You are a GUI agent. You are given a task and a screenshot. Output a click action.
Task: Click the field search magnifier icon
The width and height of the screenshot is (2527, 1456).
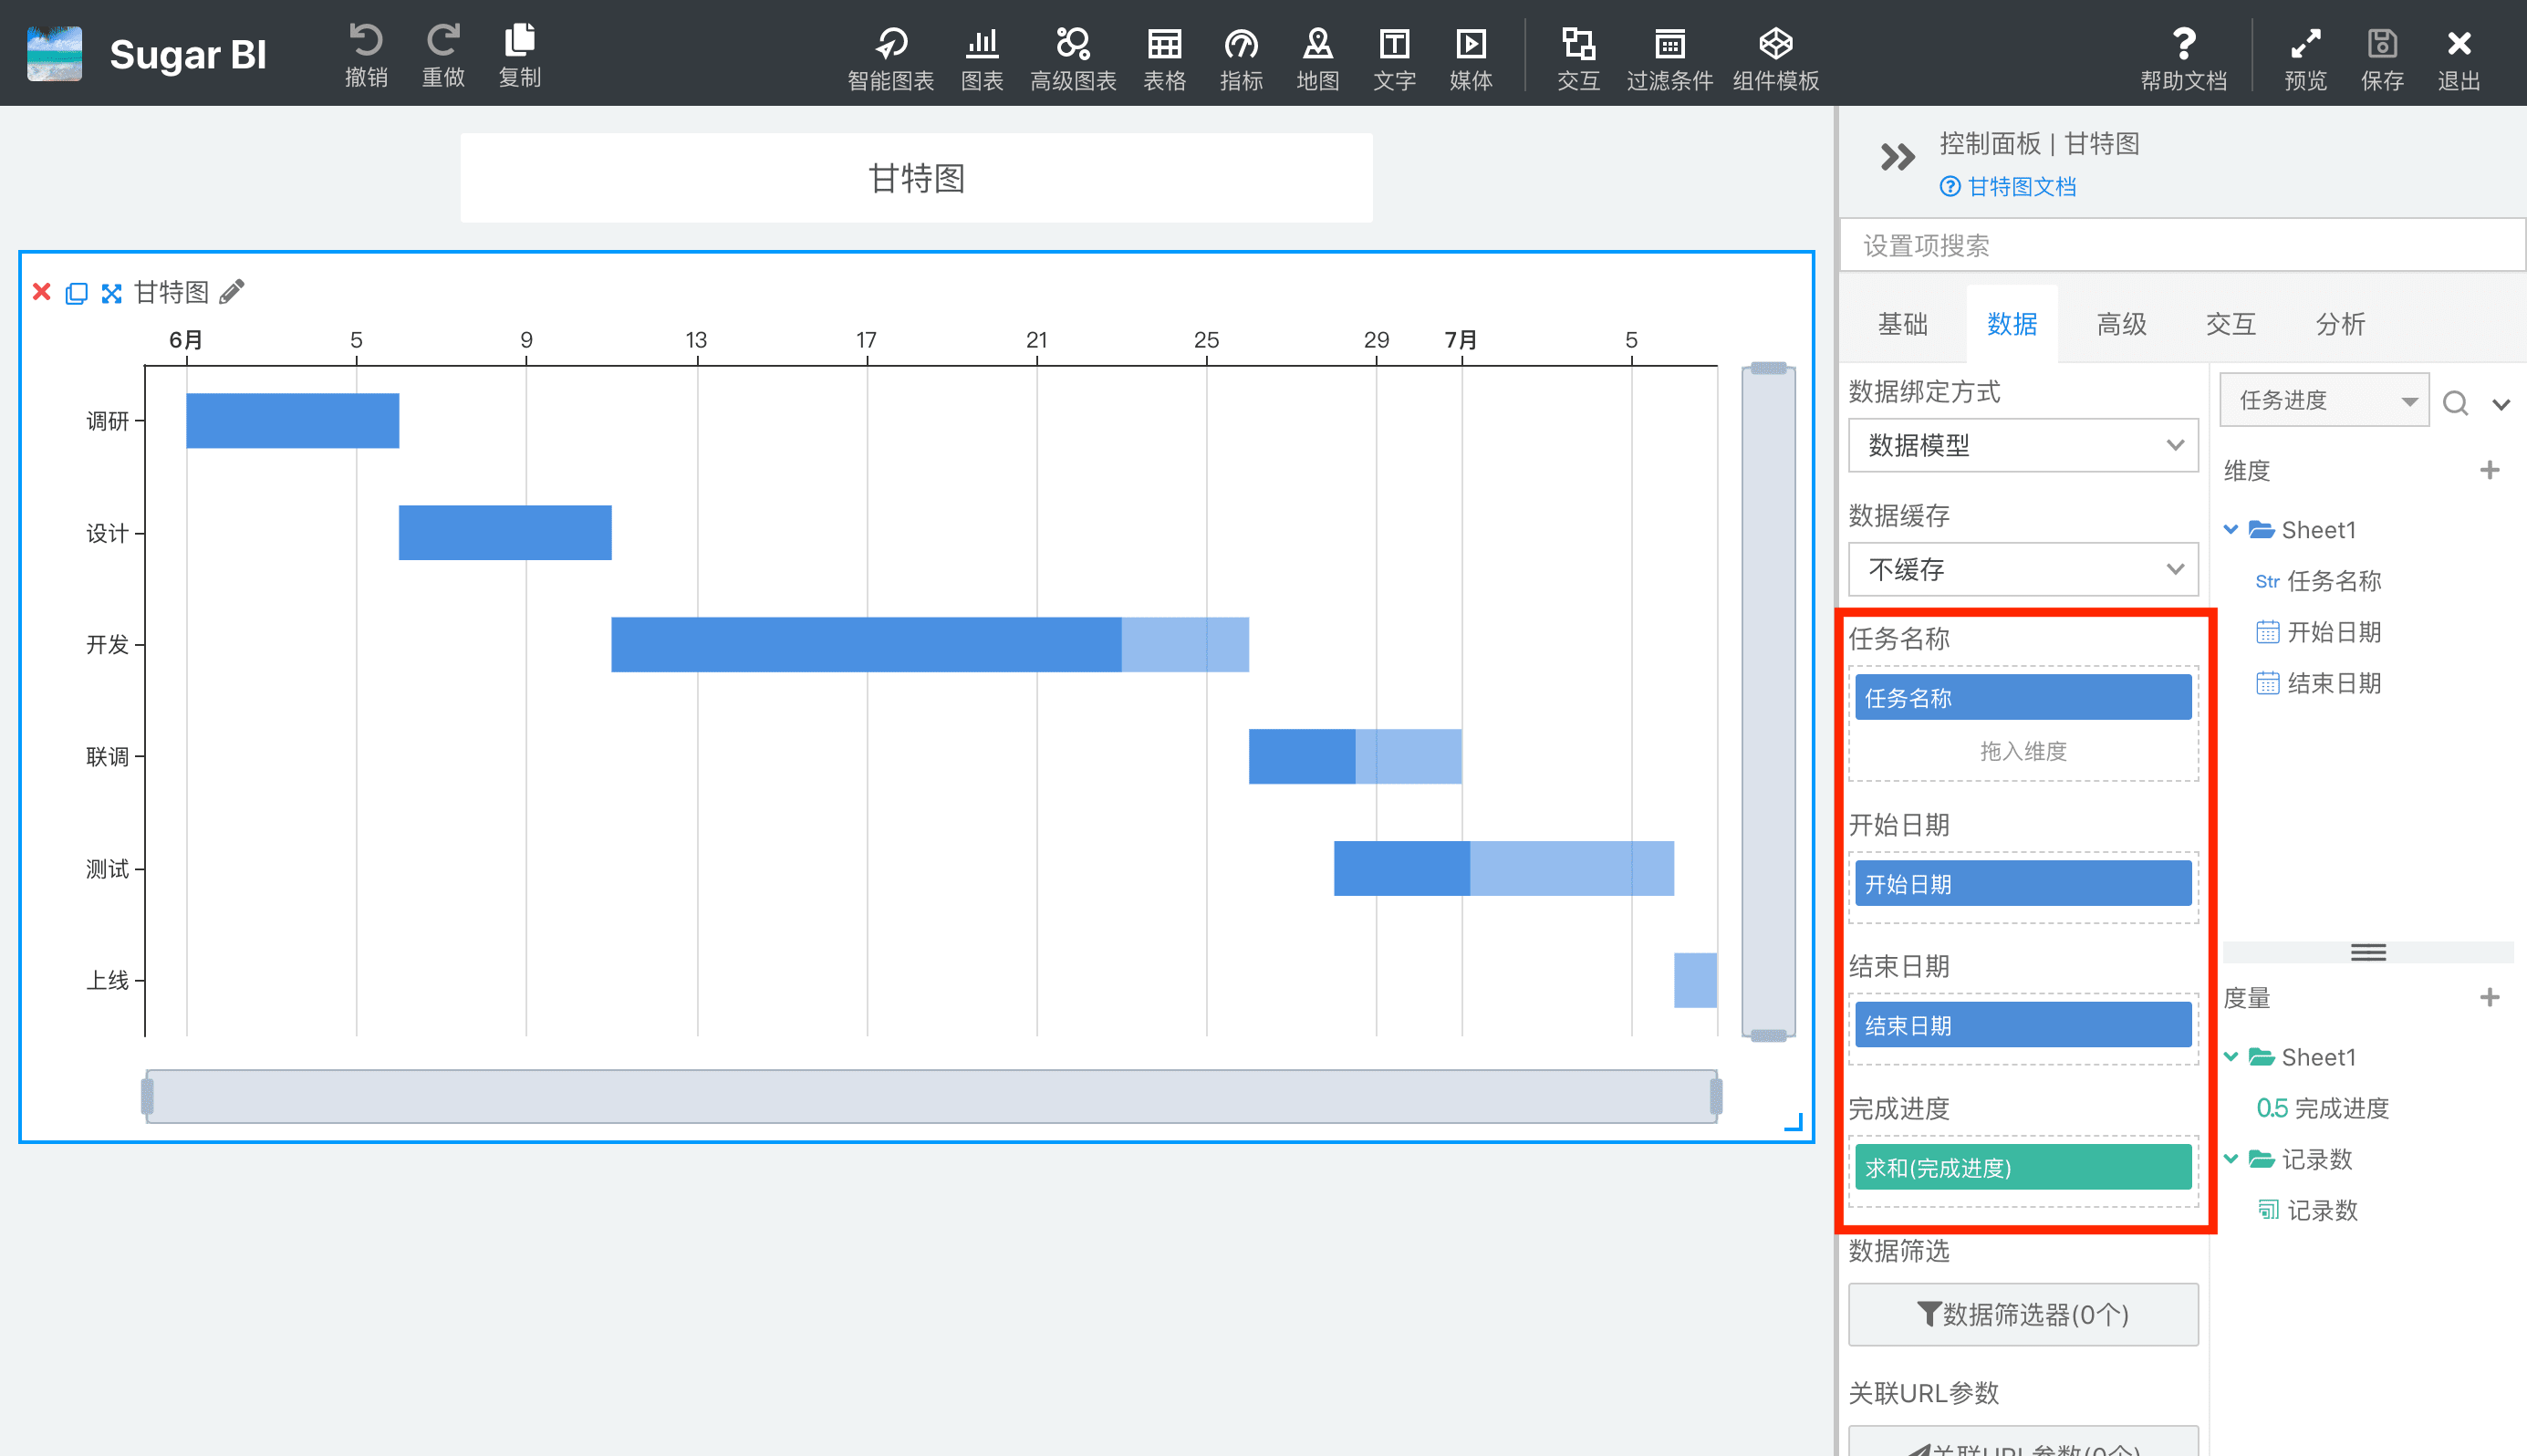click(x=2455, y=403)
